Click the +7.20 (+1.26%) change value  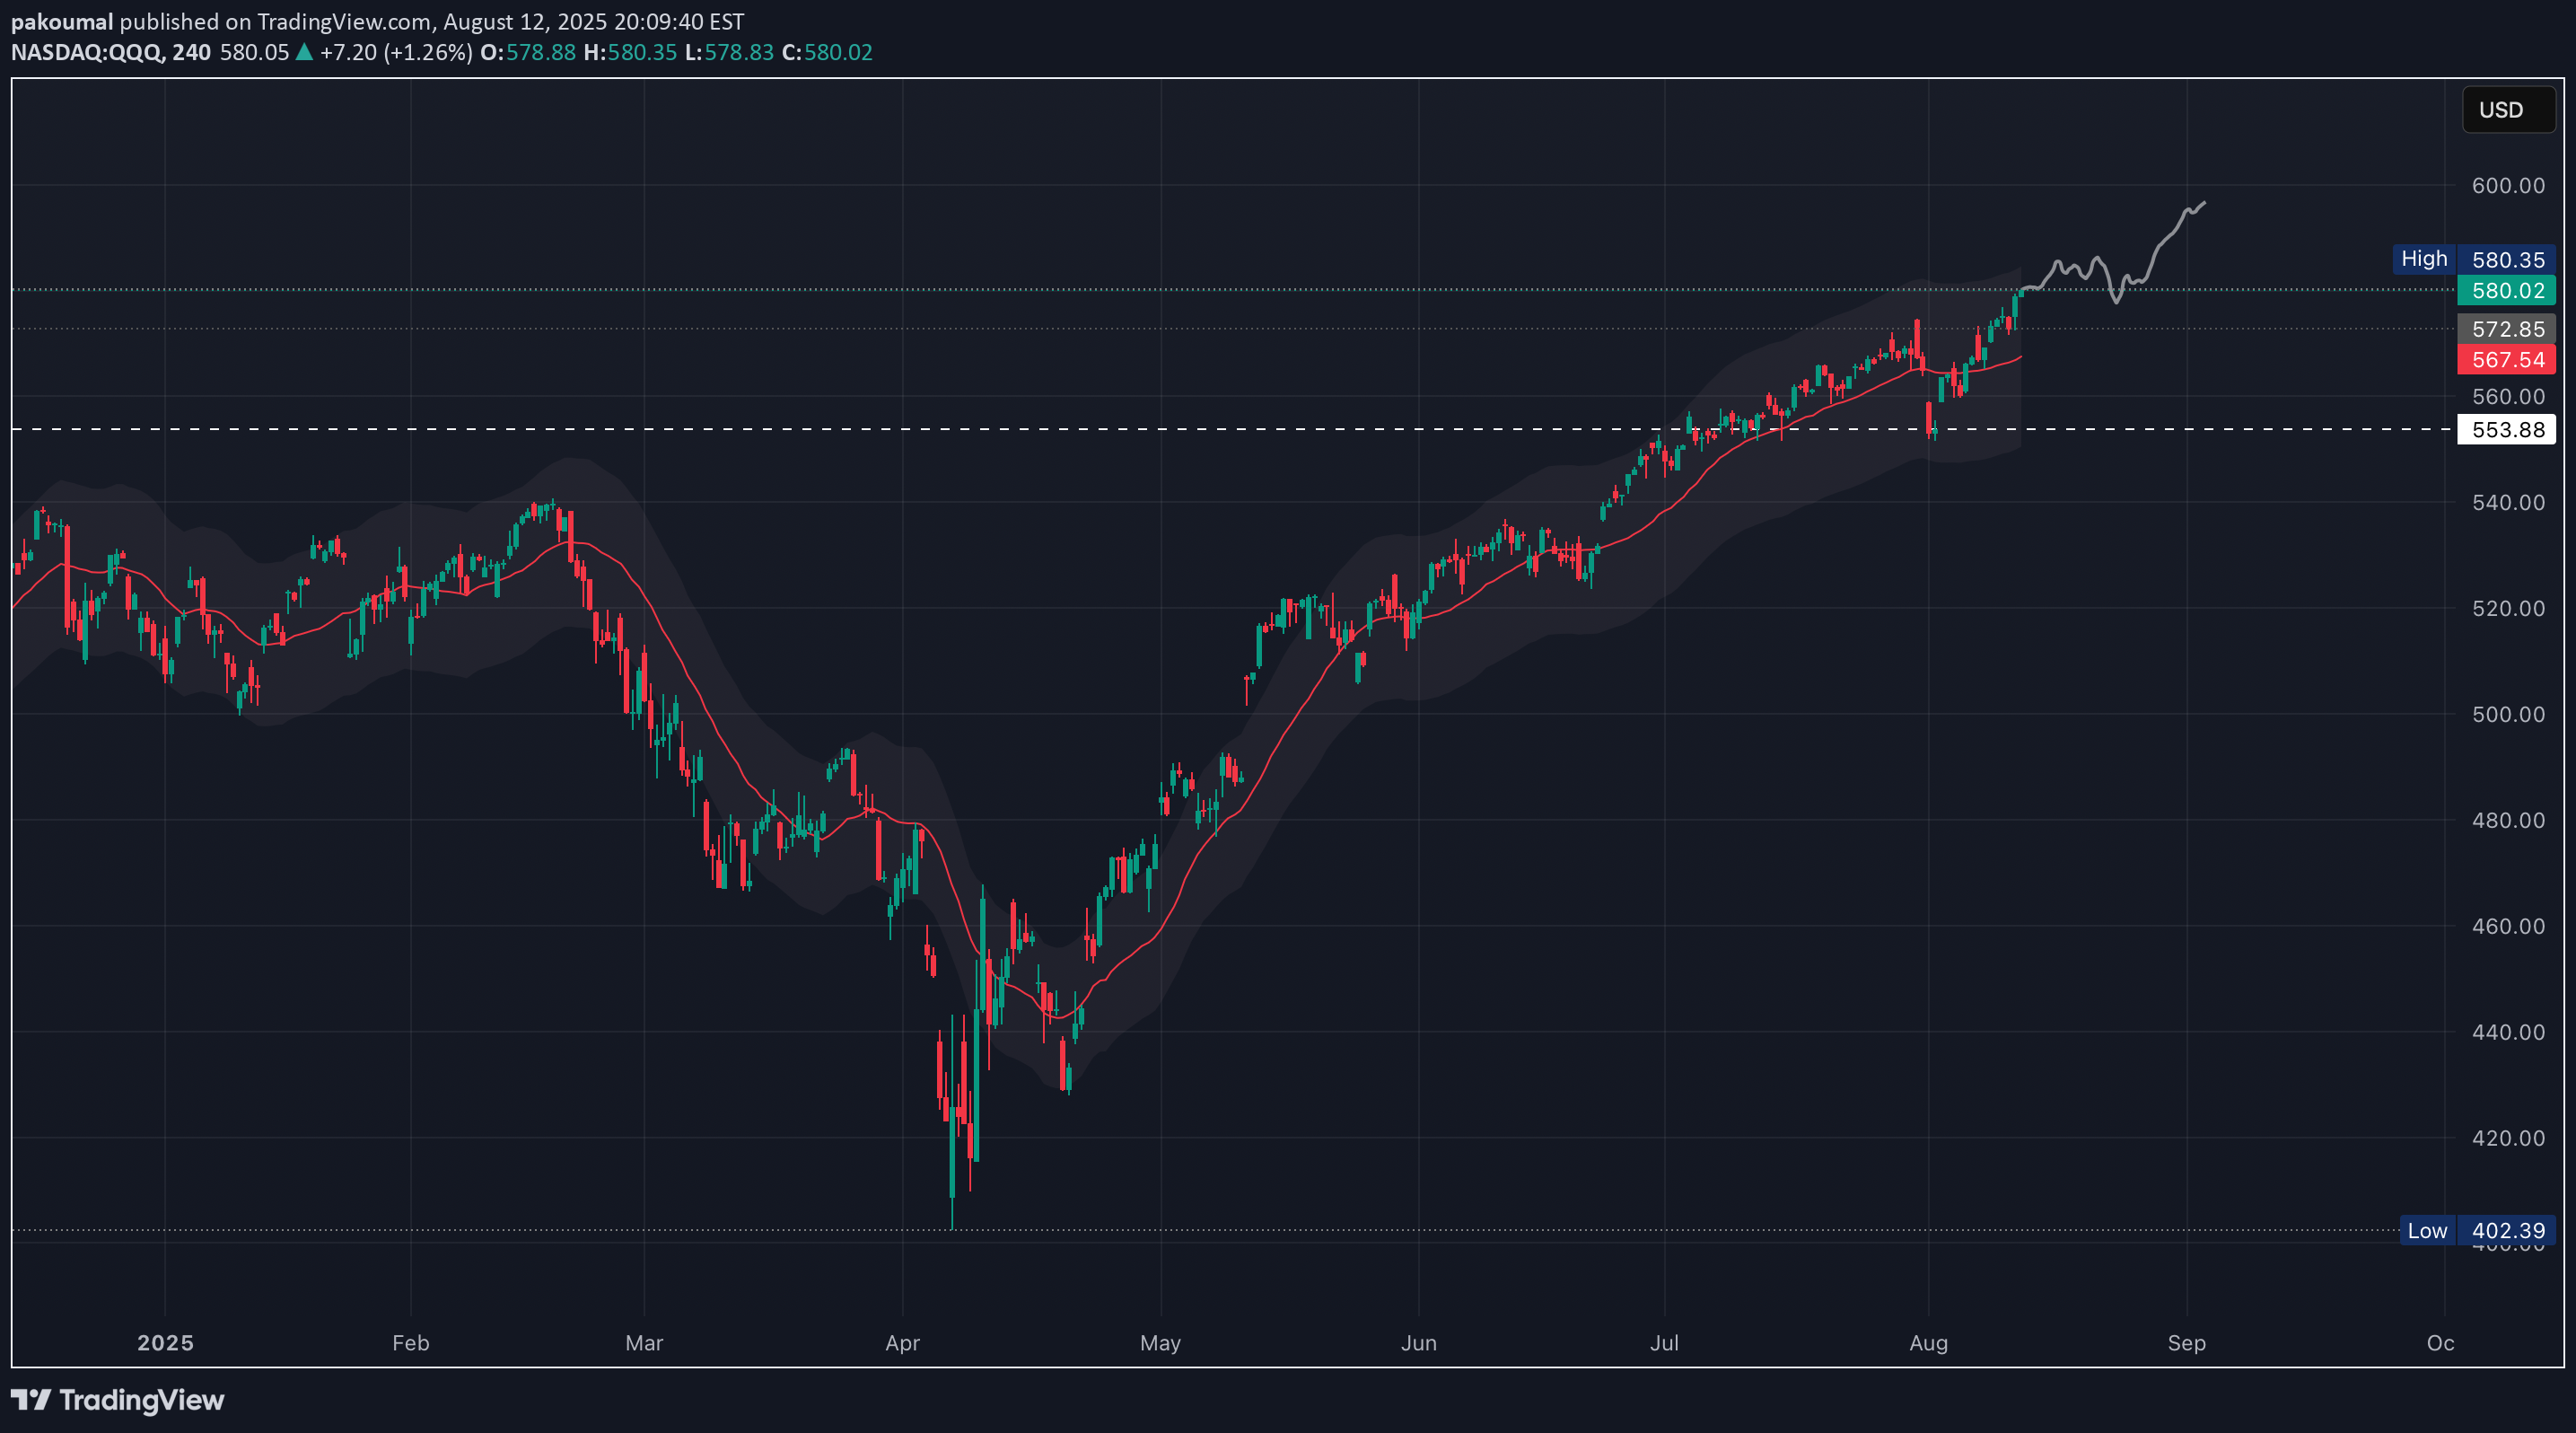pos(396,52)
